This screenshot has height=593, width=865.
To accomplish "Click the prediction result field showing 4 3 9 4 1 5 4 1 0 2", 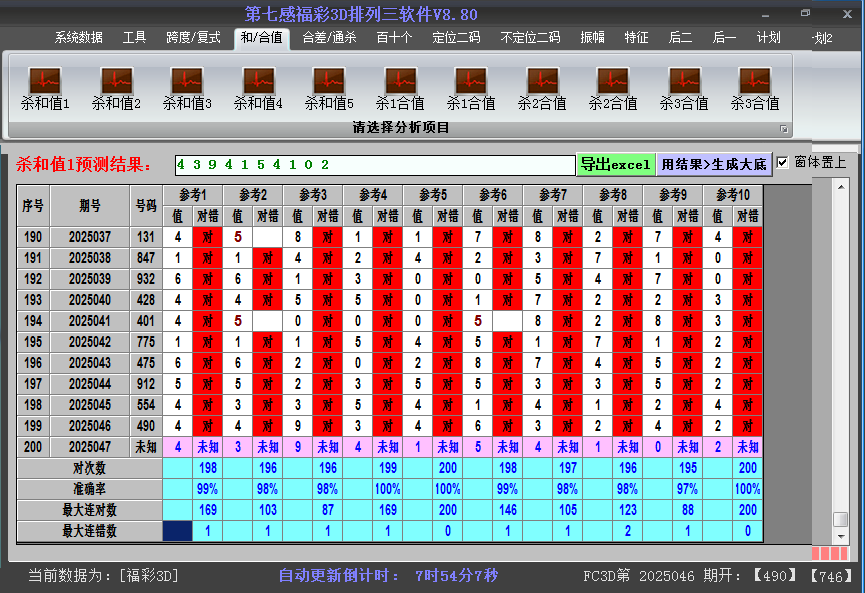I will [375, 165].
